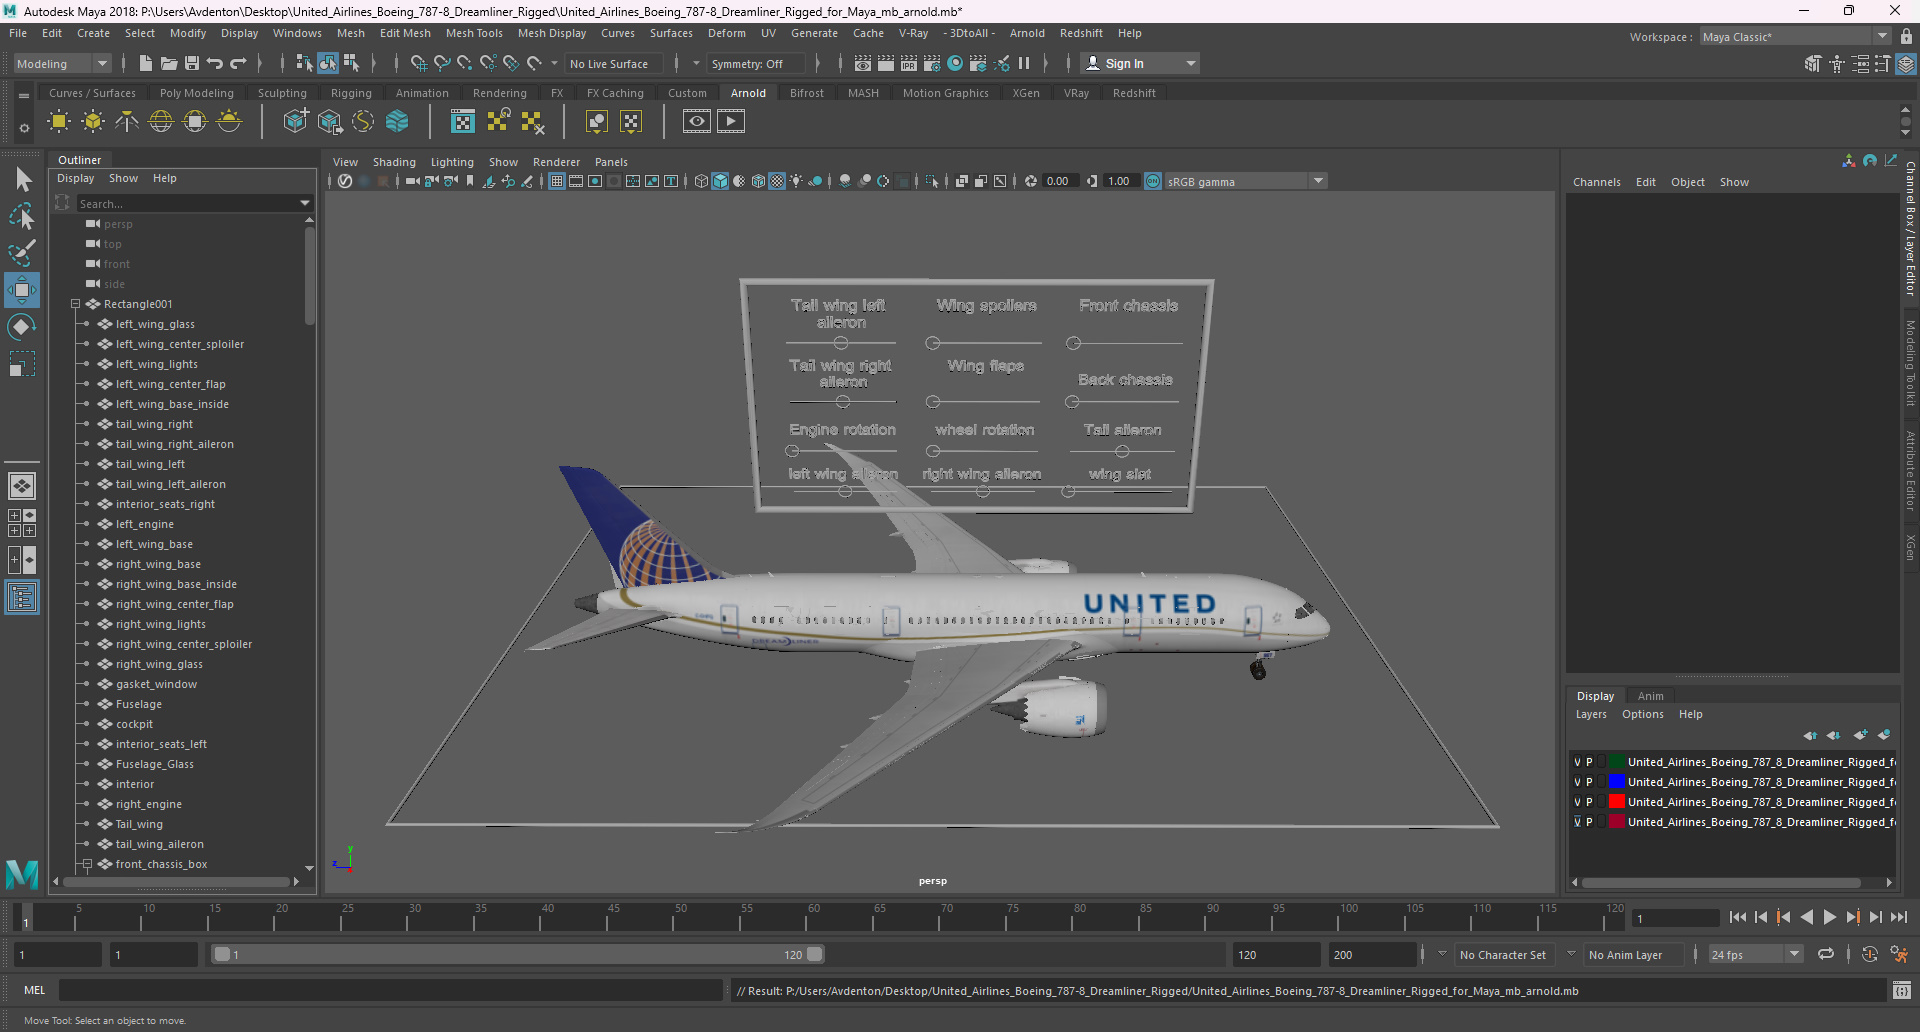Click the Arnold render play icon
The image size is (1920, 1032).
[731, 122]
